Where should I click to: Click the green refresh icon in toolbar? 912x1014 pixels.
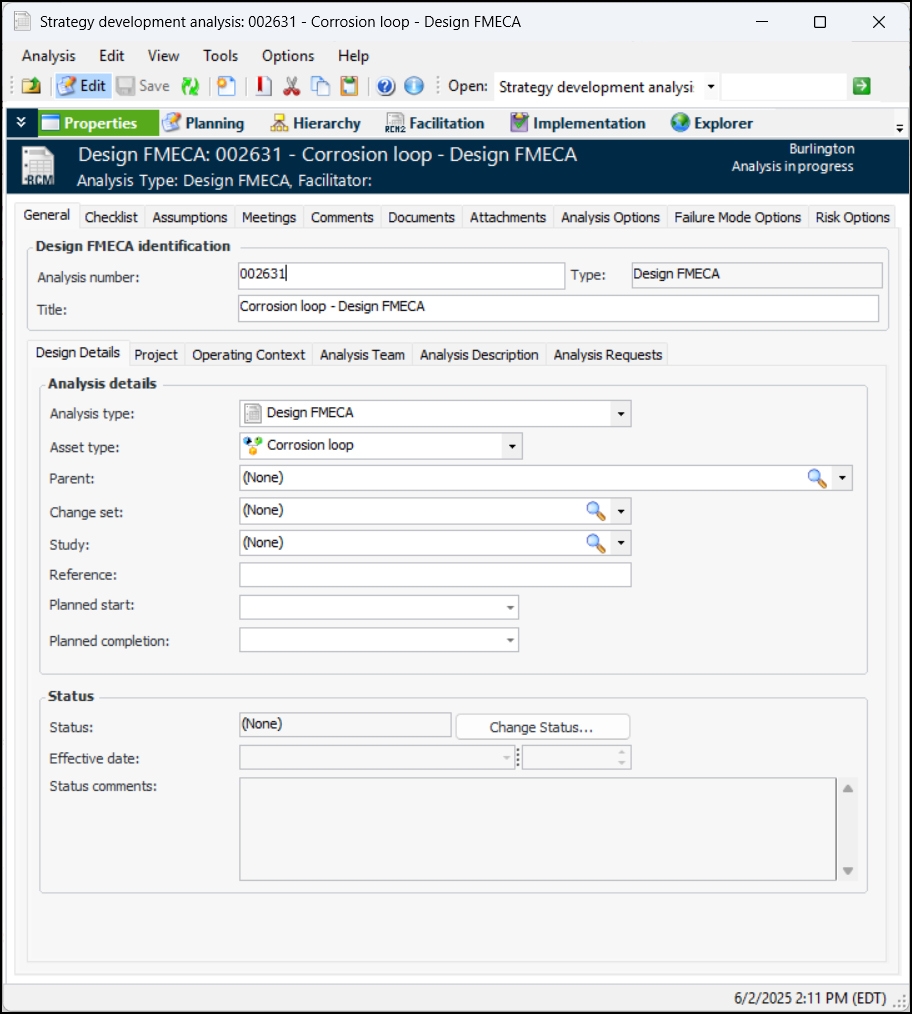pos(190,87)
